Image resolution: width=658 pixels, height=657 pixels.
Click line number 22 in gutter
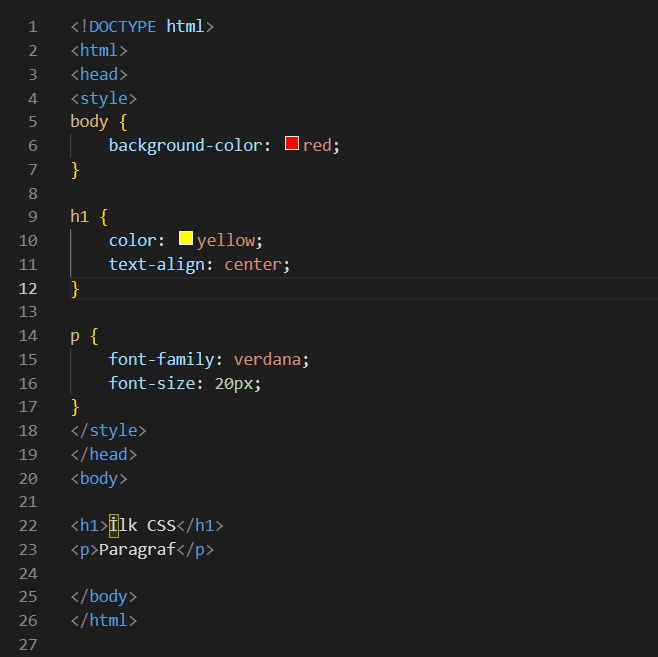28,525
